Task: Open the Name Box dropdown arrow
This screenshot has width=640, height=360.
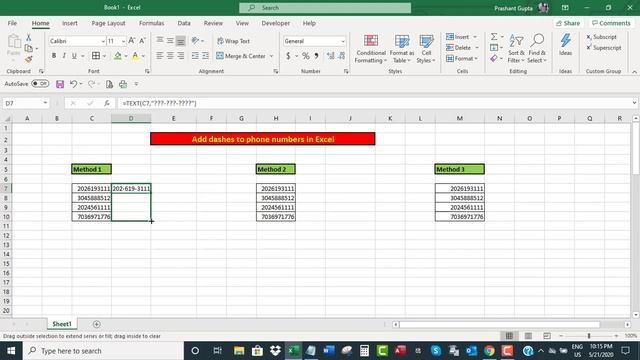Action: coord(45,103)
